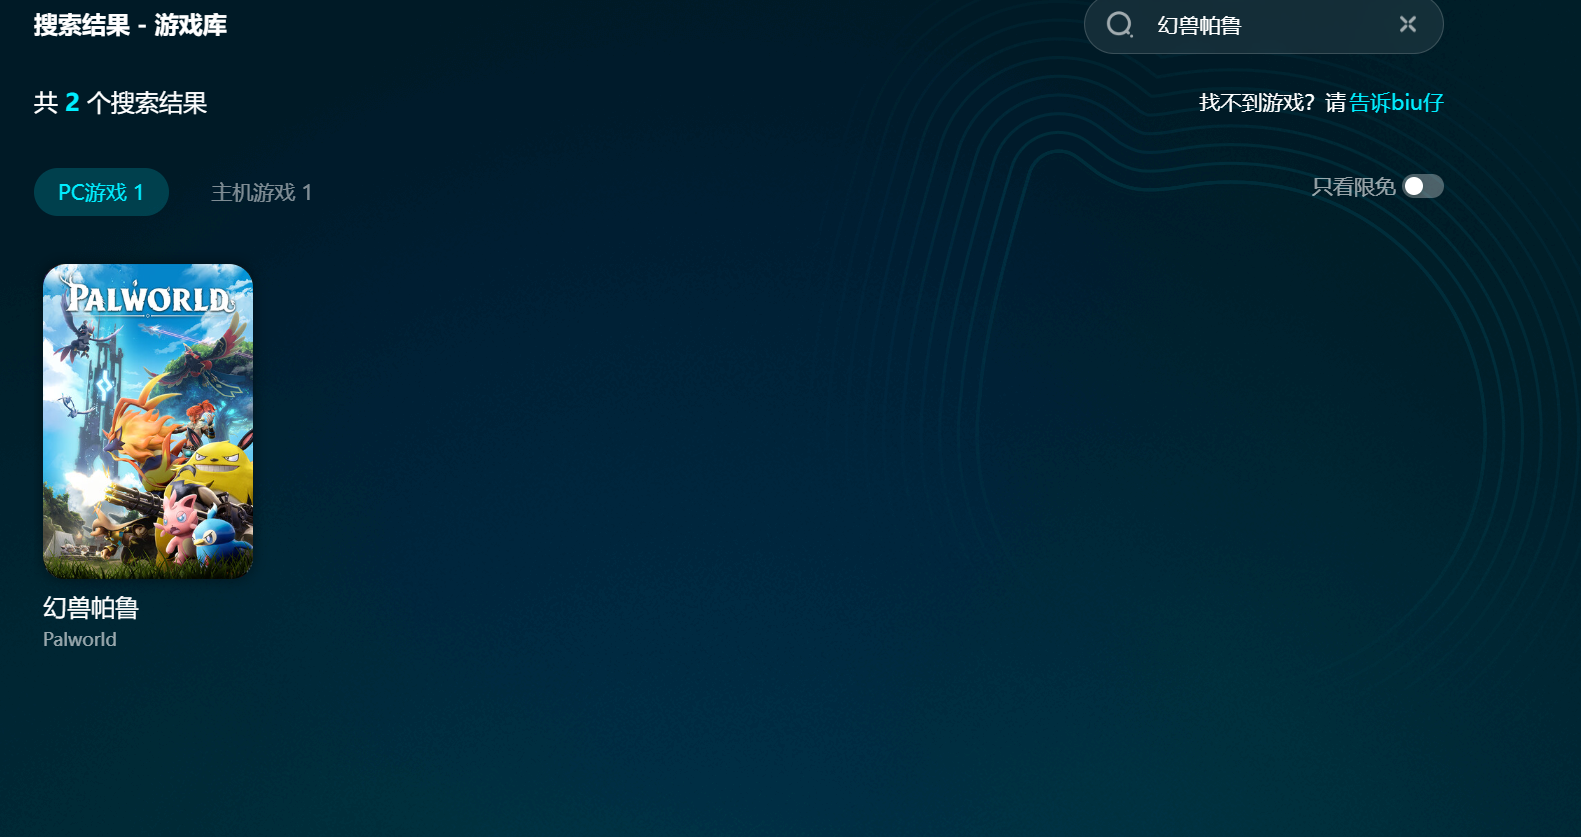Click the 搜索结果 - 游戏库 page heading
The image size is (1581, 837).
[131, 25]
